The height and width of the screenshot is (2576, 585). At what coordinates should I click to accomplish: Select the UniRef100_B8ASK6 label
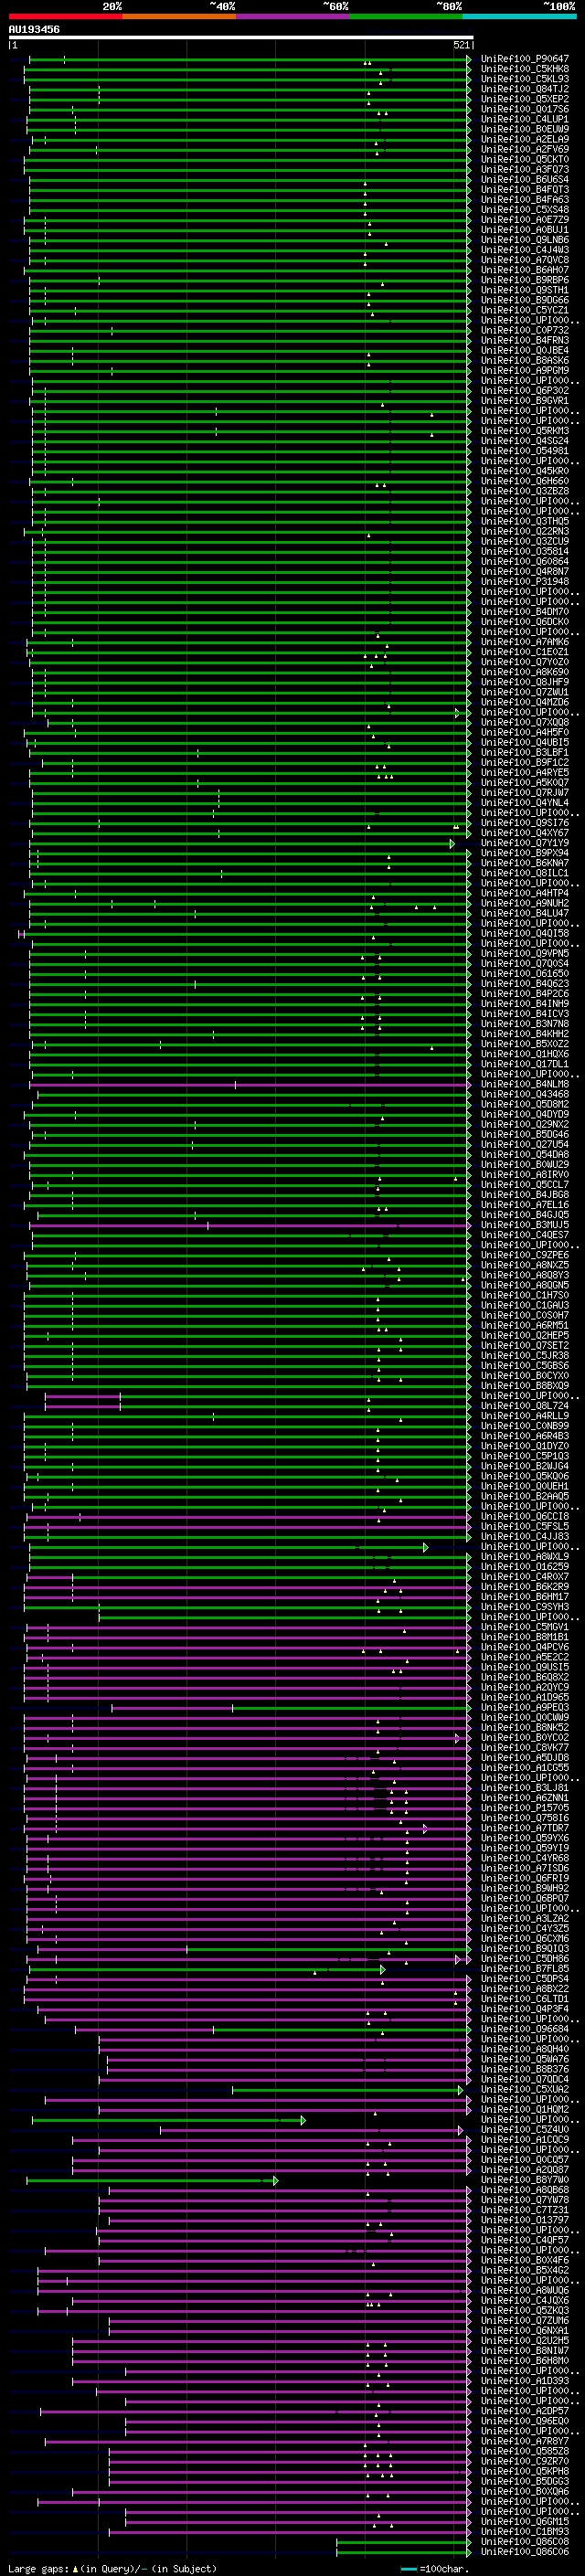point(524,360)
